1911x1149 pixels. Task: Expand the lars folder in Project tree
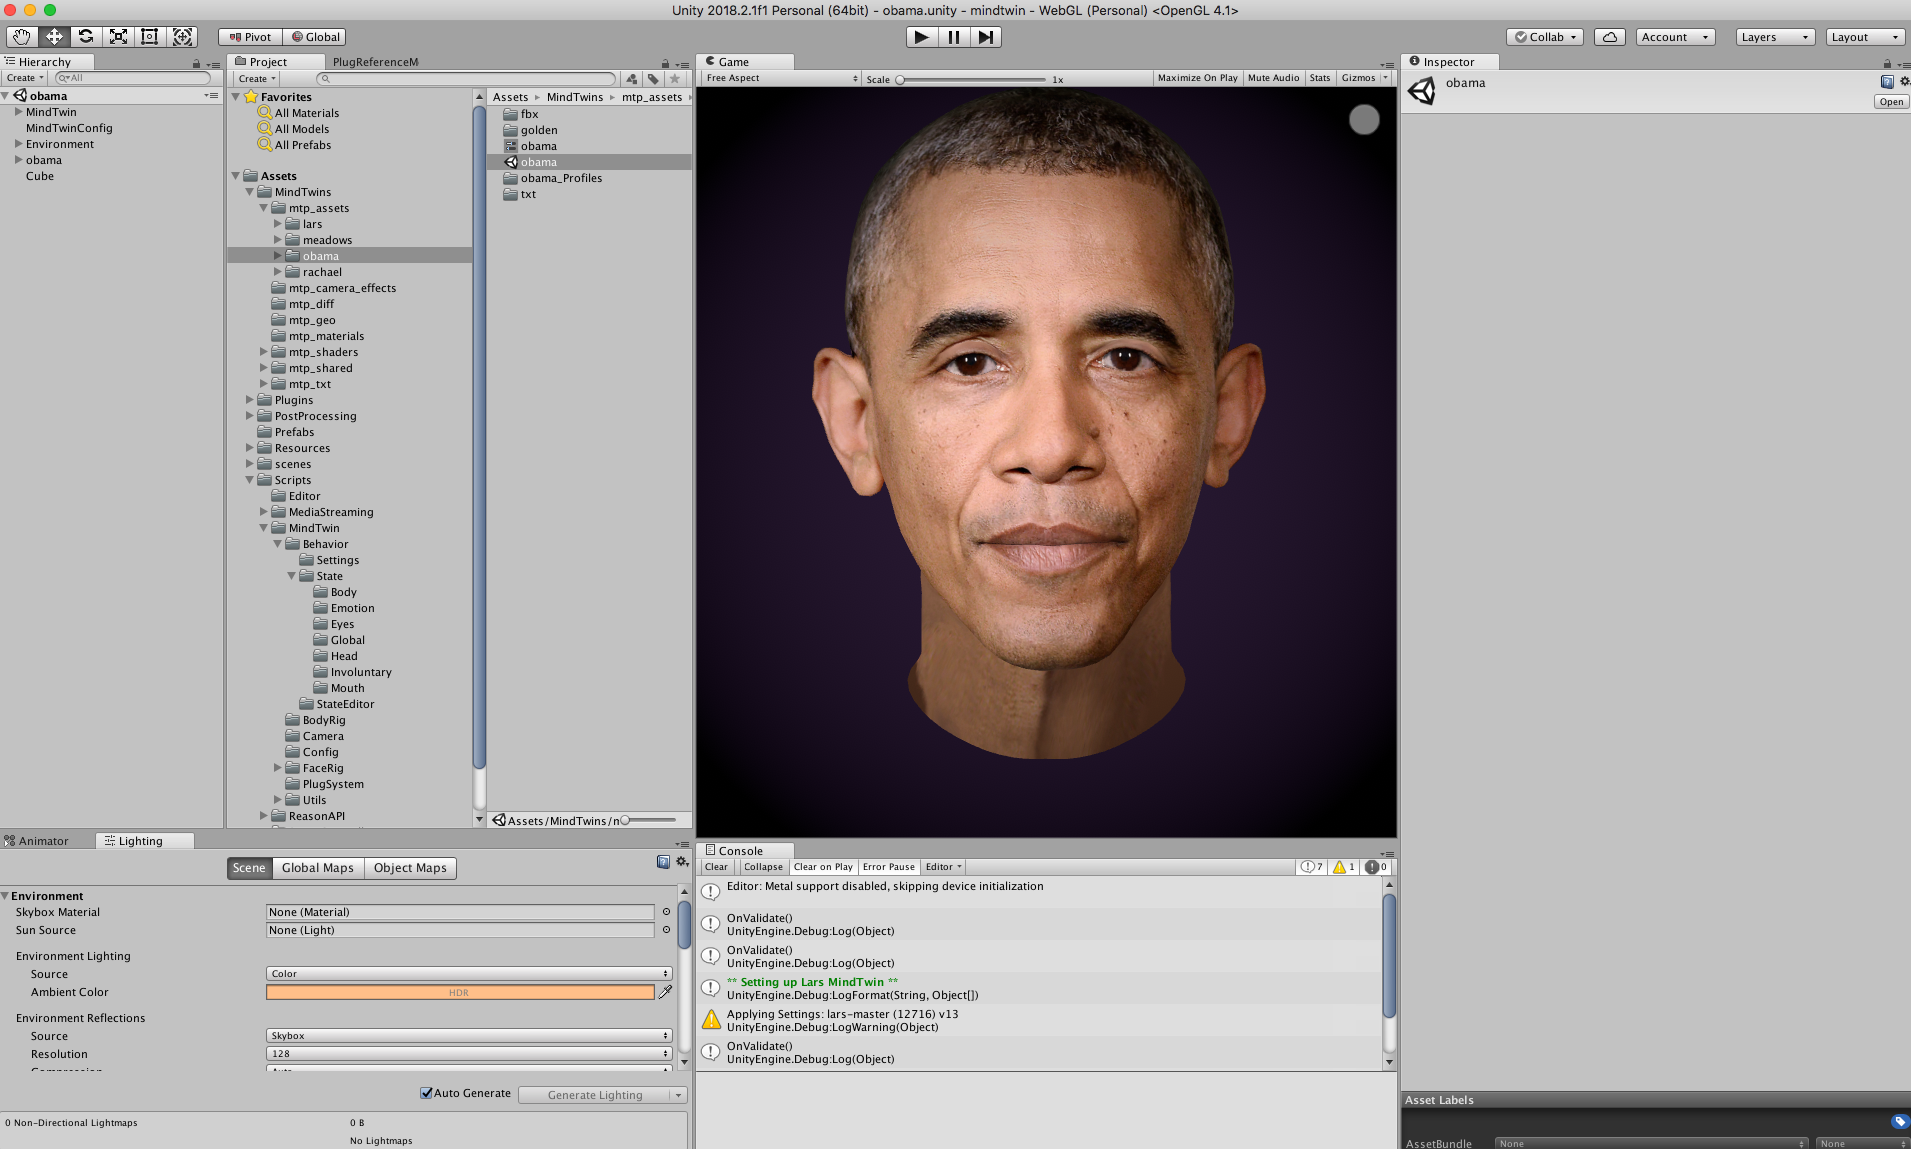click(x=278, y=224)
